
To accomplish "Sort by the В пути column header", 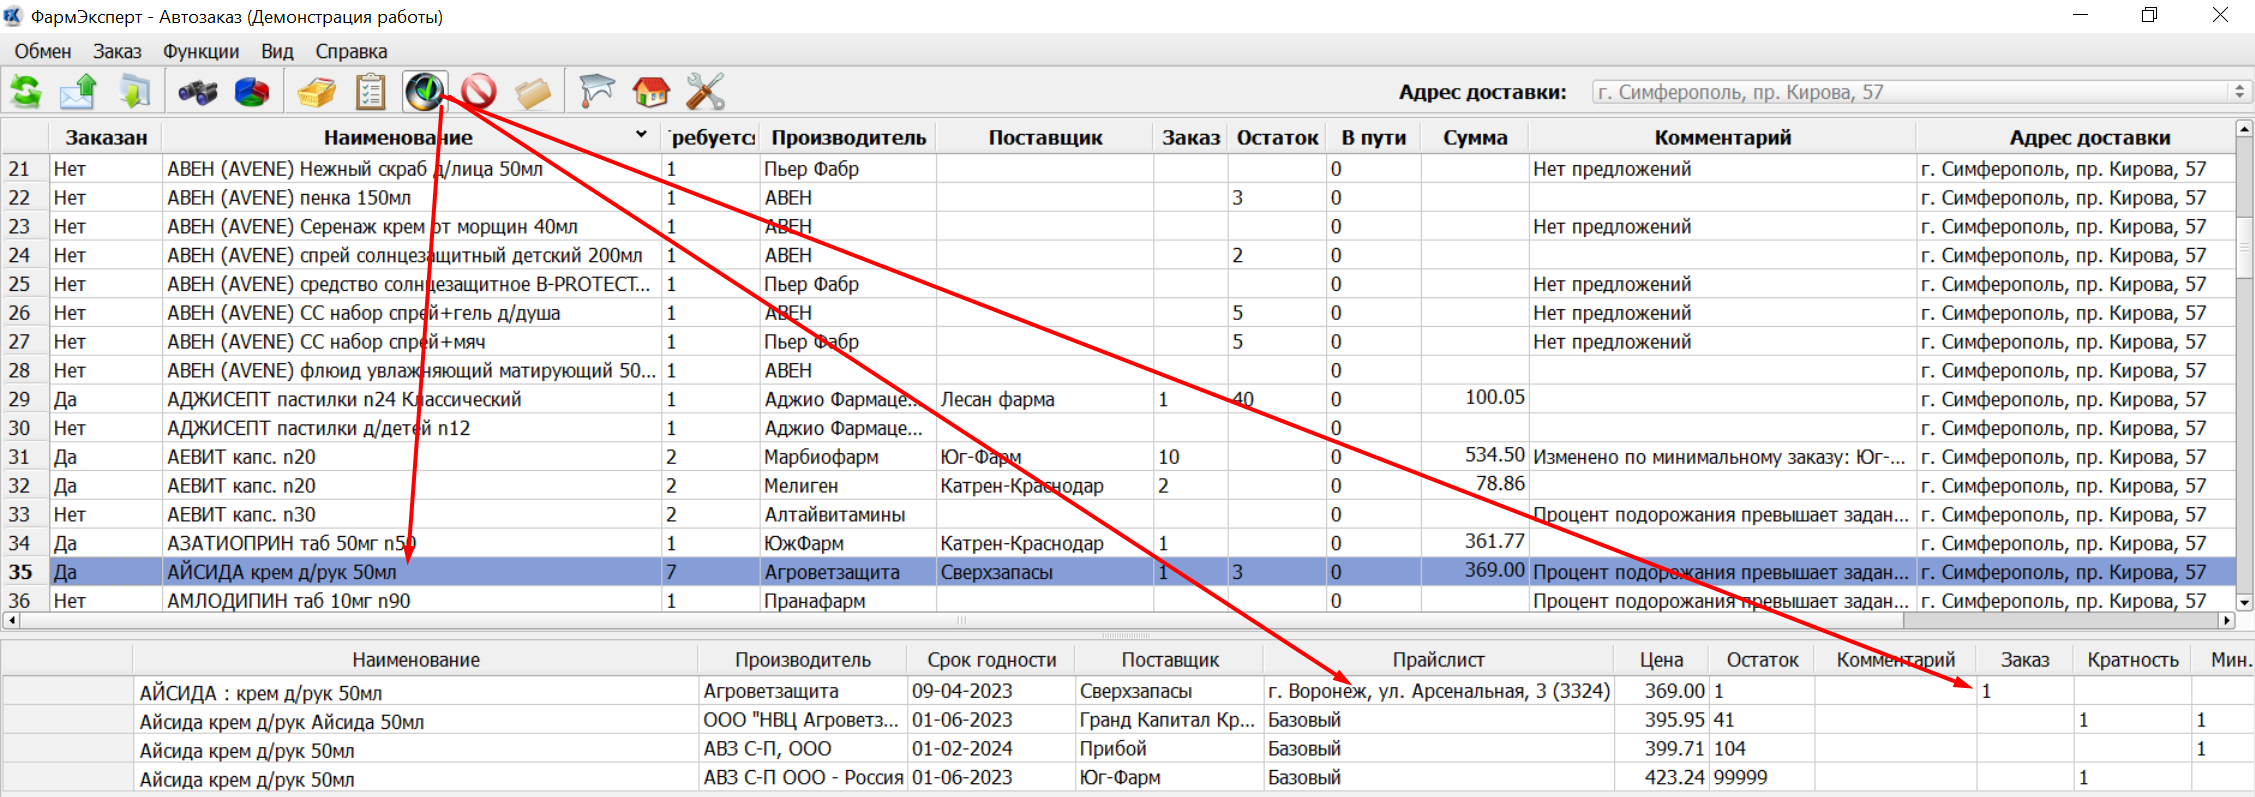I will pyautogui.click(x=1374, y=138).
